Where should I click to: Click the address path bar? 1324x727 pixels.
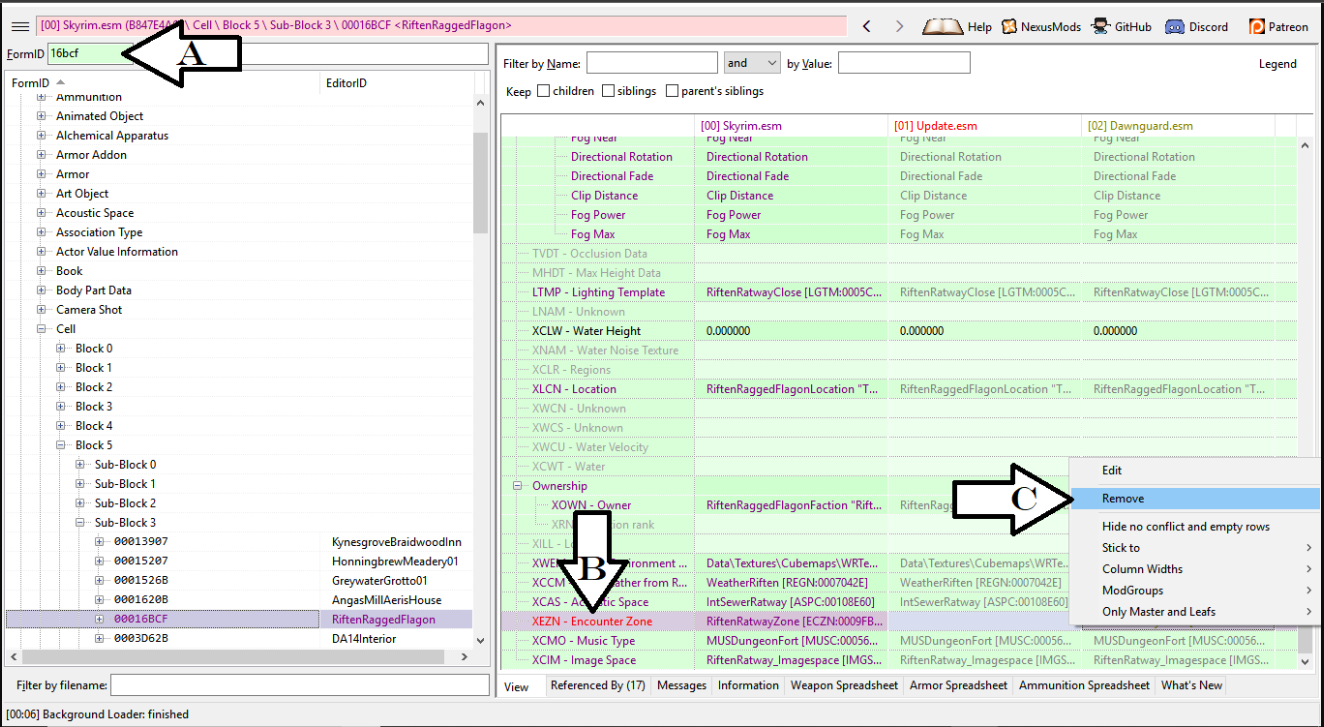point(441,27)
